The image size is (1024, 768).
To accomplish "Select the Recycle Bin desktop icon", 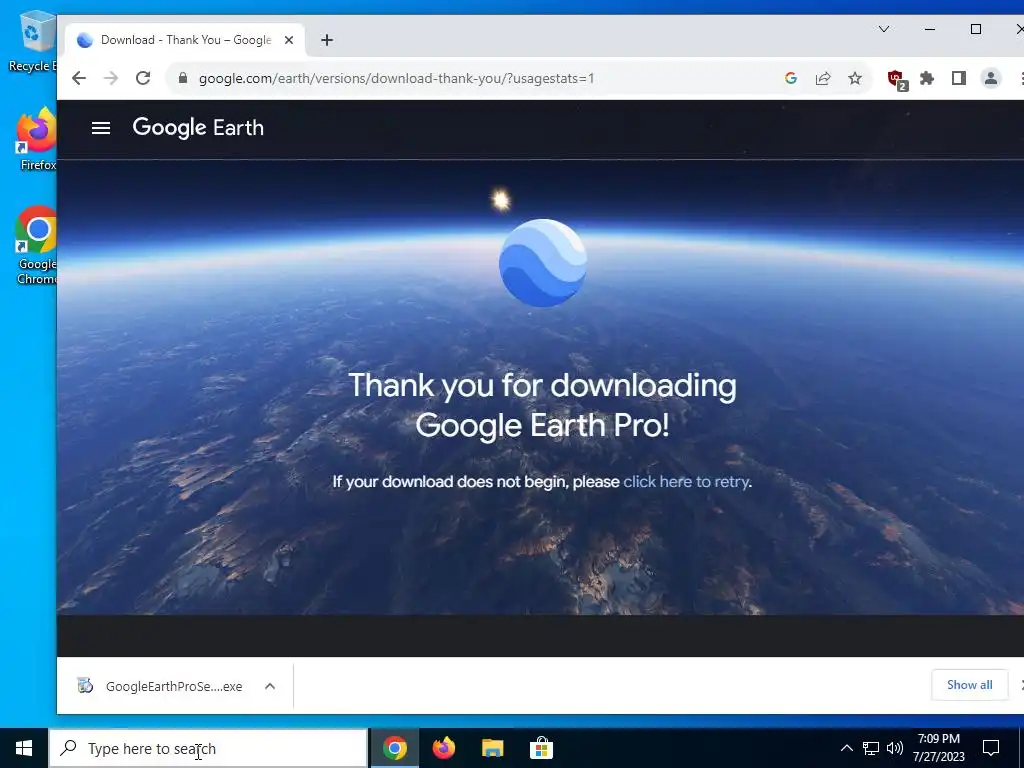I will pyautogui.click(x=32, y=40).
